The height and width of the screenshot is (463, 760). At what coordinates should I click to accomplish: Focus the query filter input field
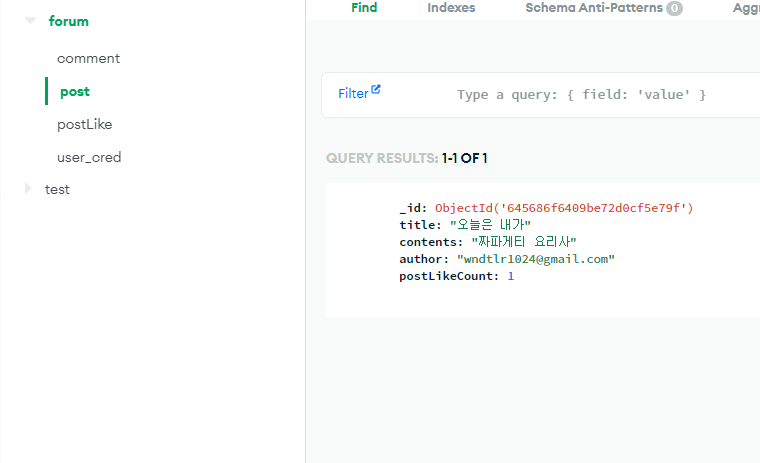[581, 95]
